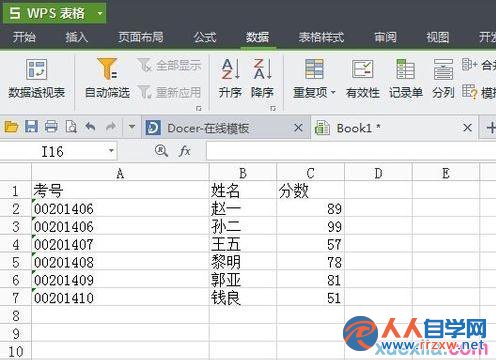Close the Book1 tab
The image size is (496, 360).
tap(468, 127)
